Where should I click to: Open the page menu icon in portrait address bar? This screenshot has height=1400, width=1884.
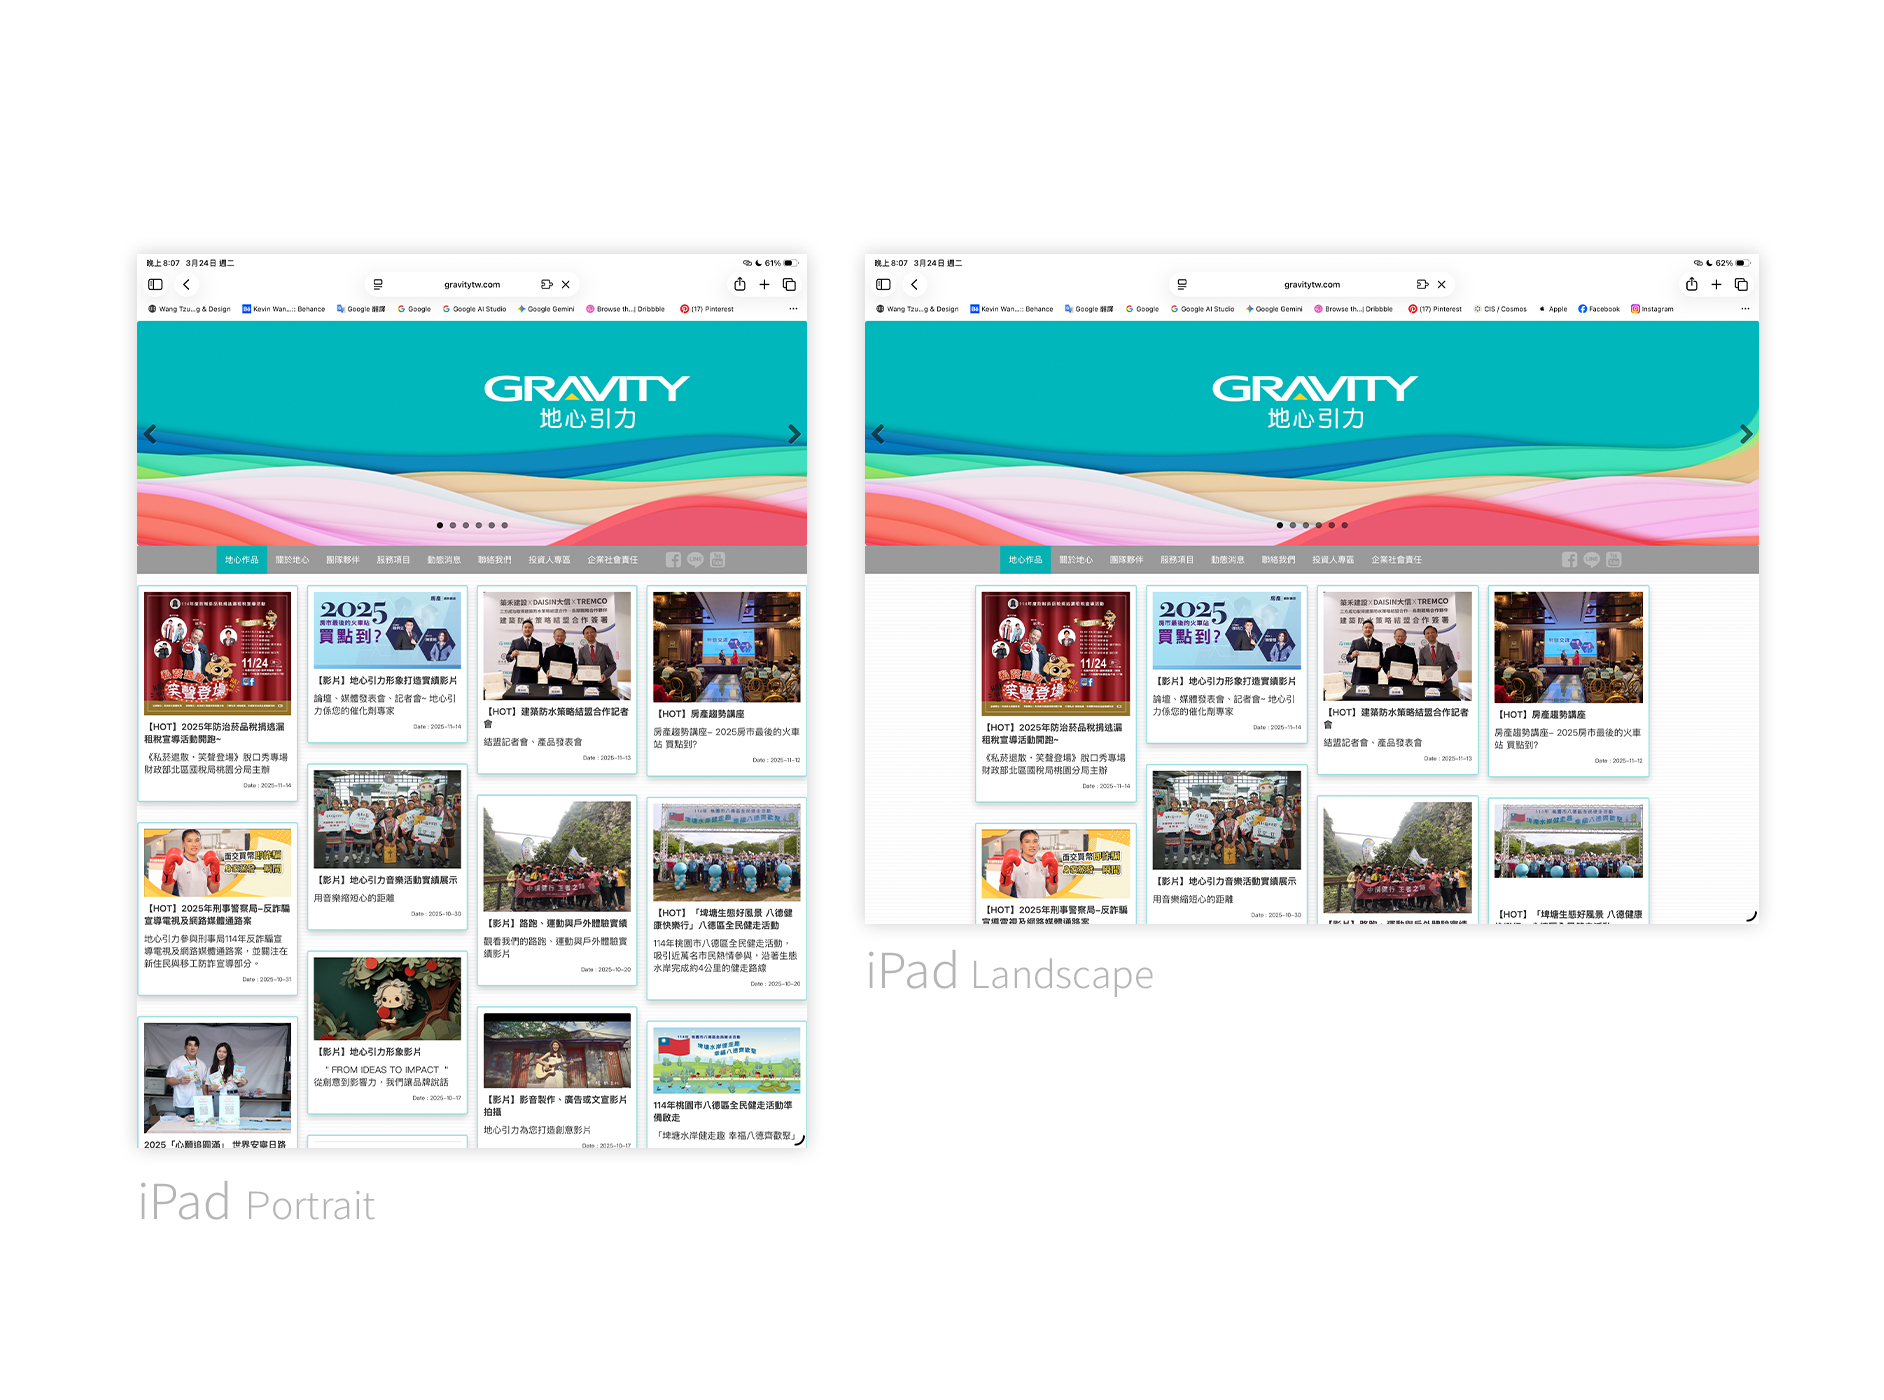pyautogui.click(x=378, y=285)
